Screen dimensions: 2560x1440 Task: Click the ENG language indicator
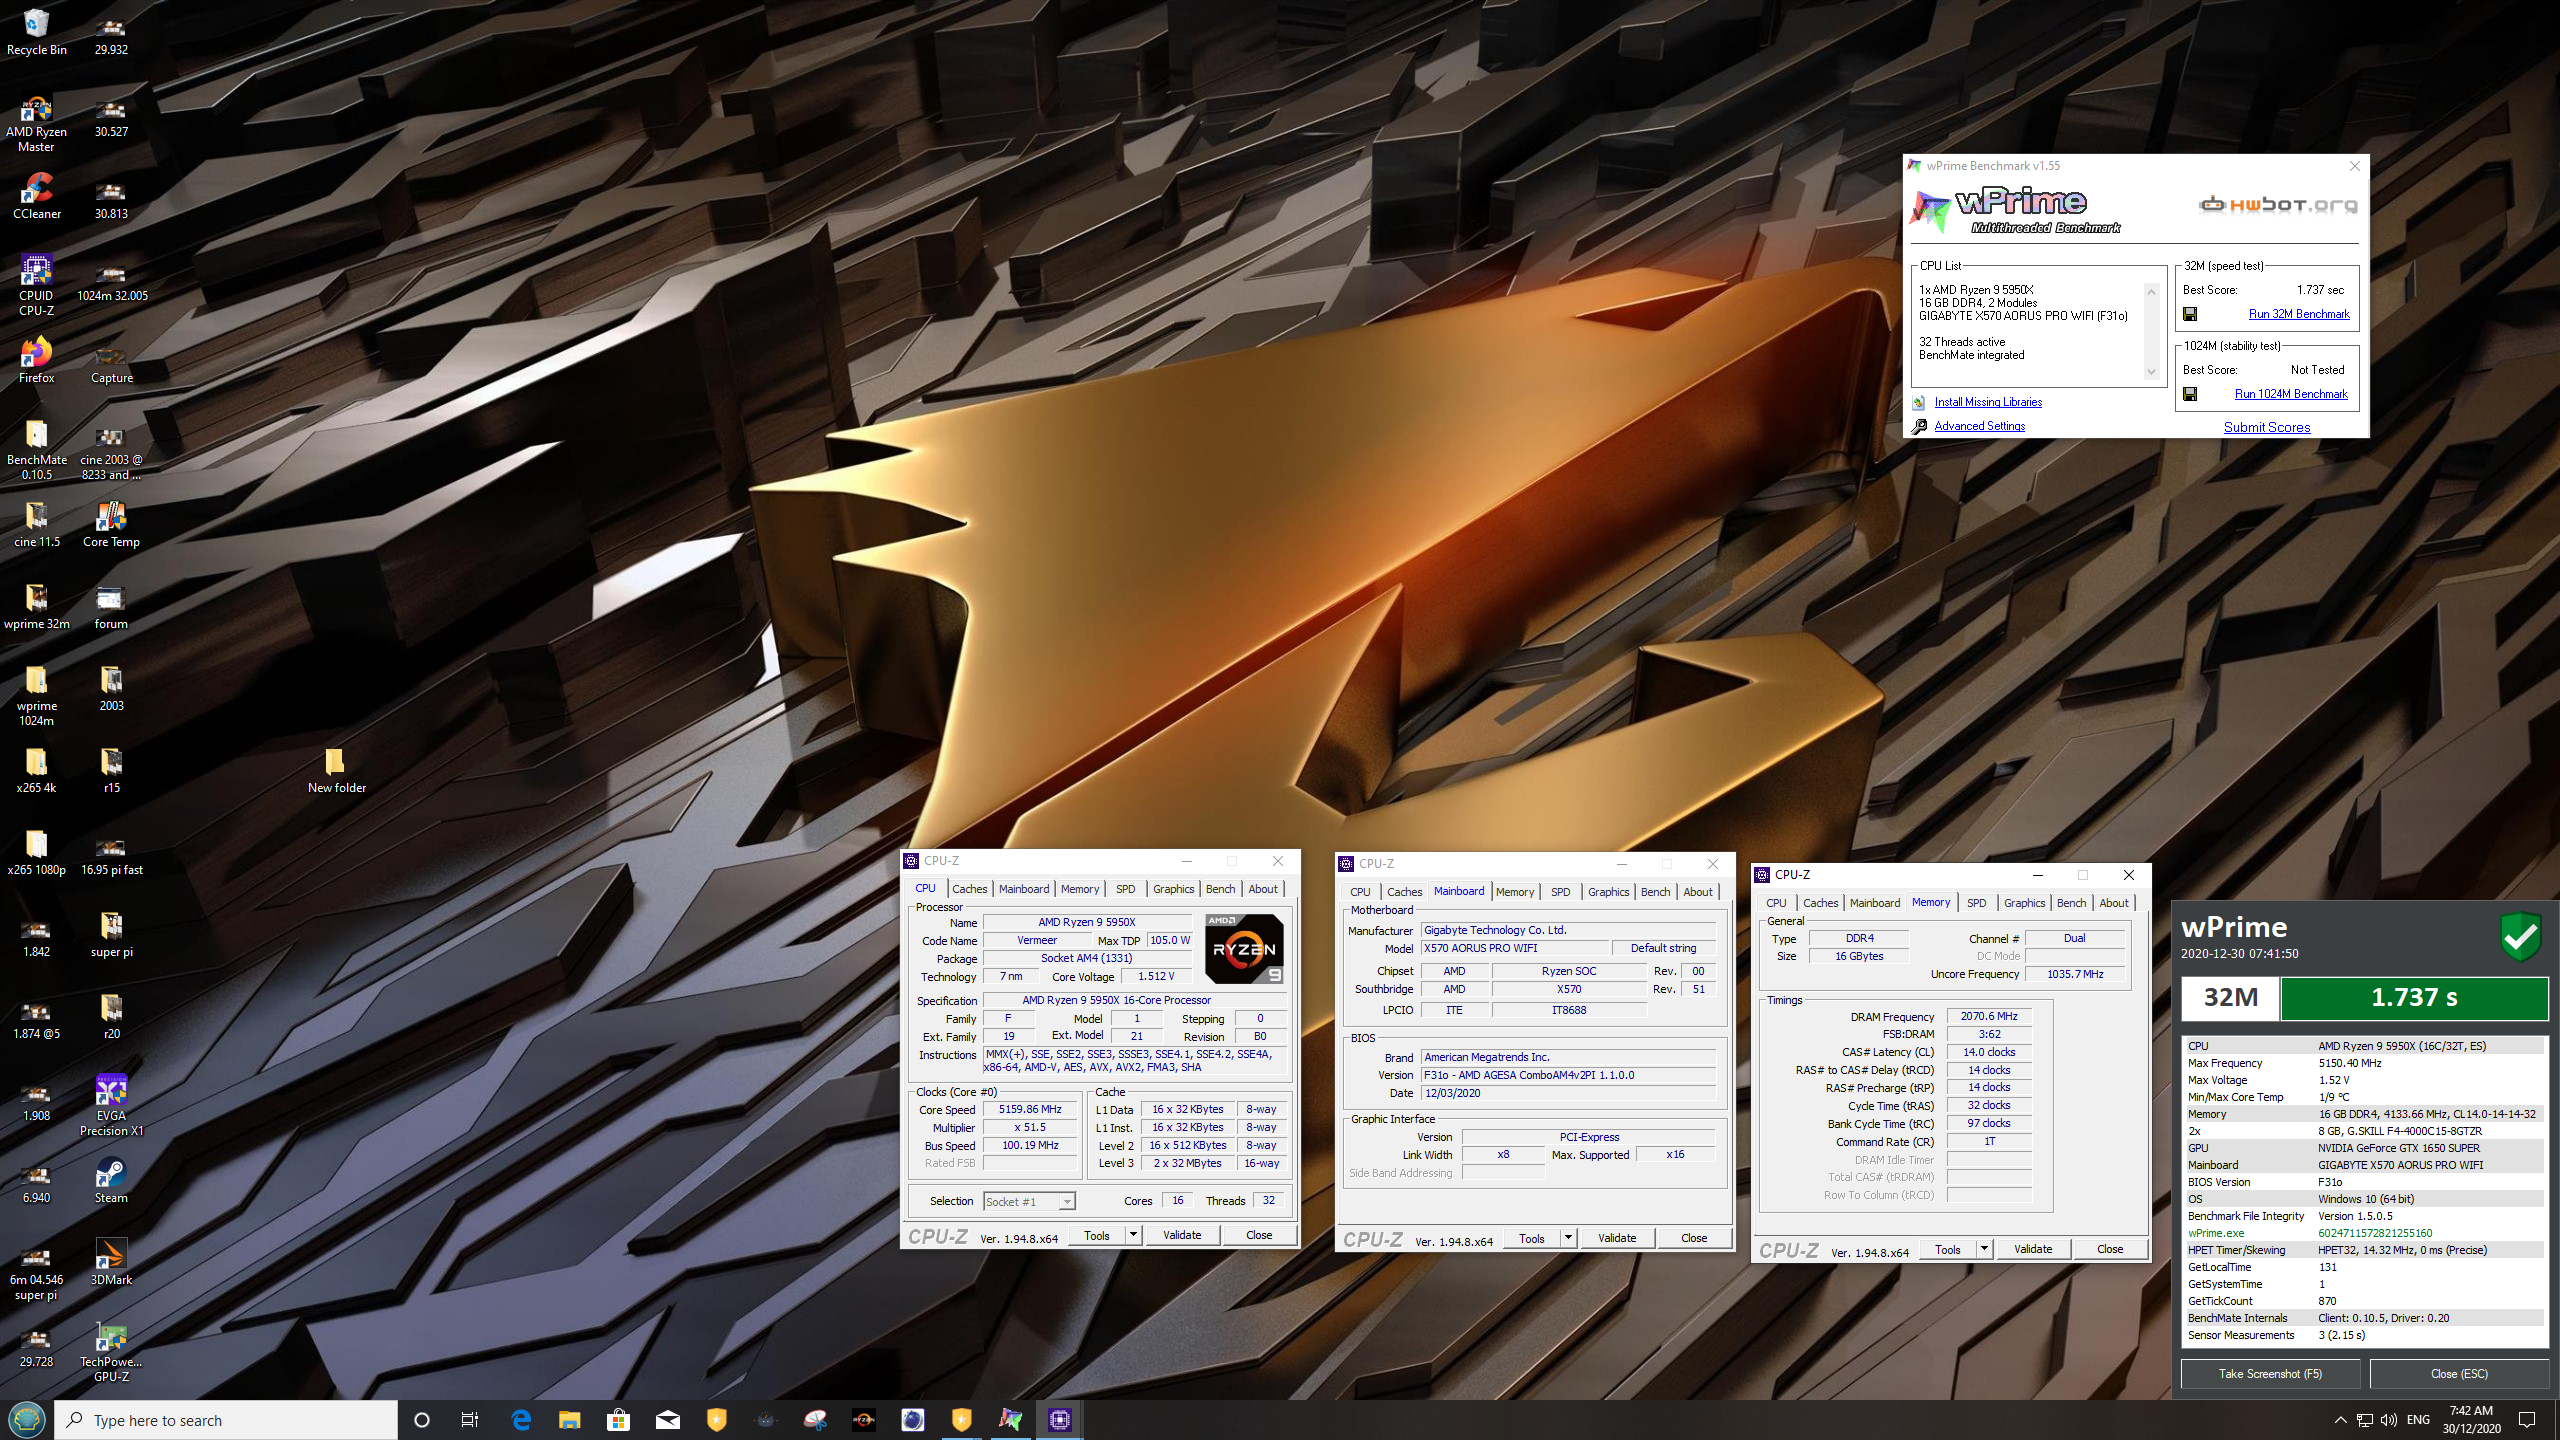click(x=2418, y=1419)
